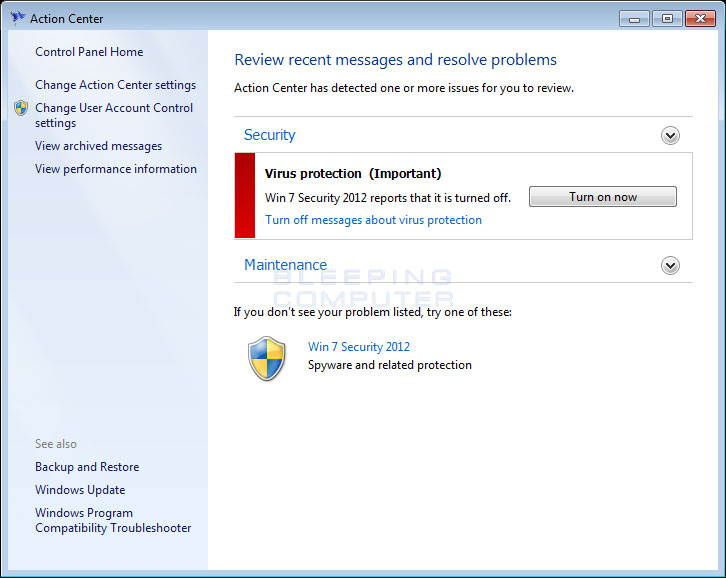Expand the Maintenance section chevron
This screenshot has width=726, height=578.
670,266
